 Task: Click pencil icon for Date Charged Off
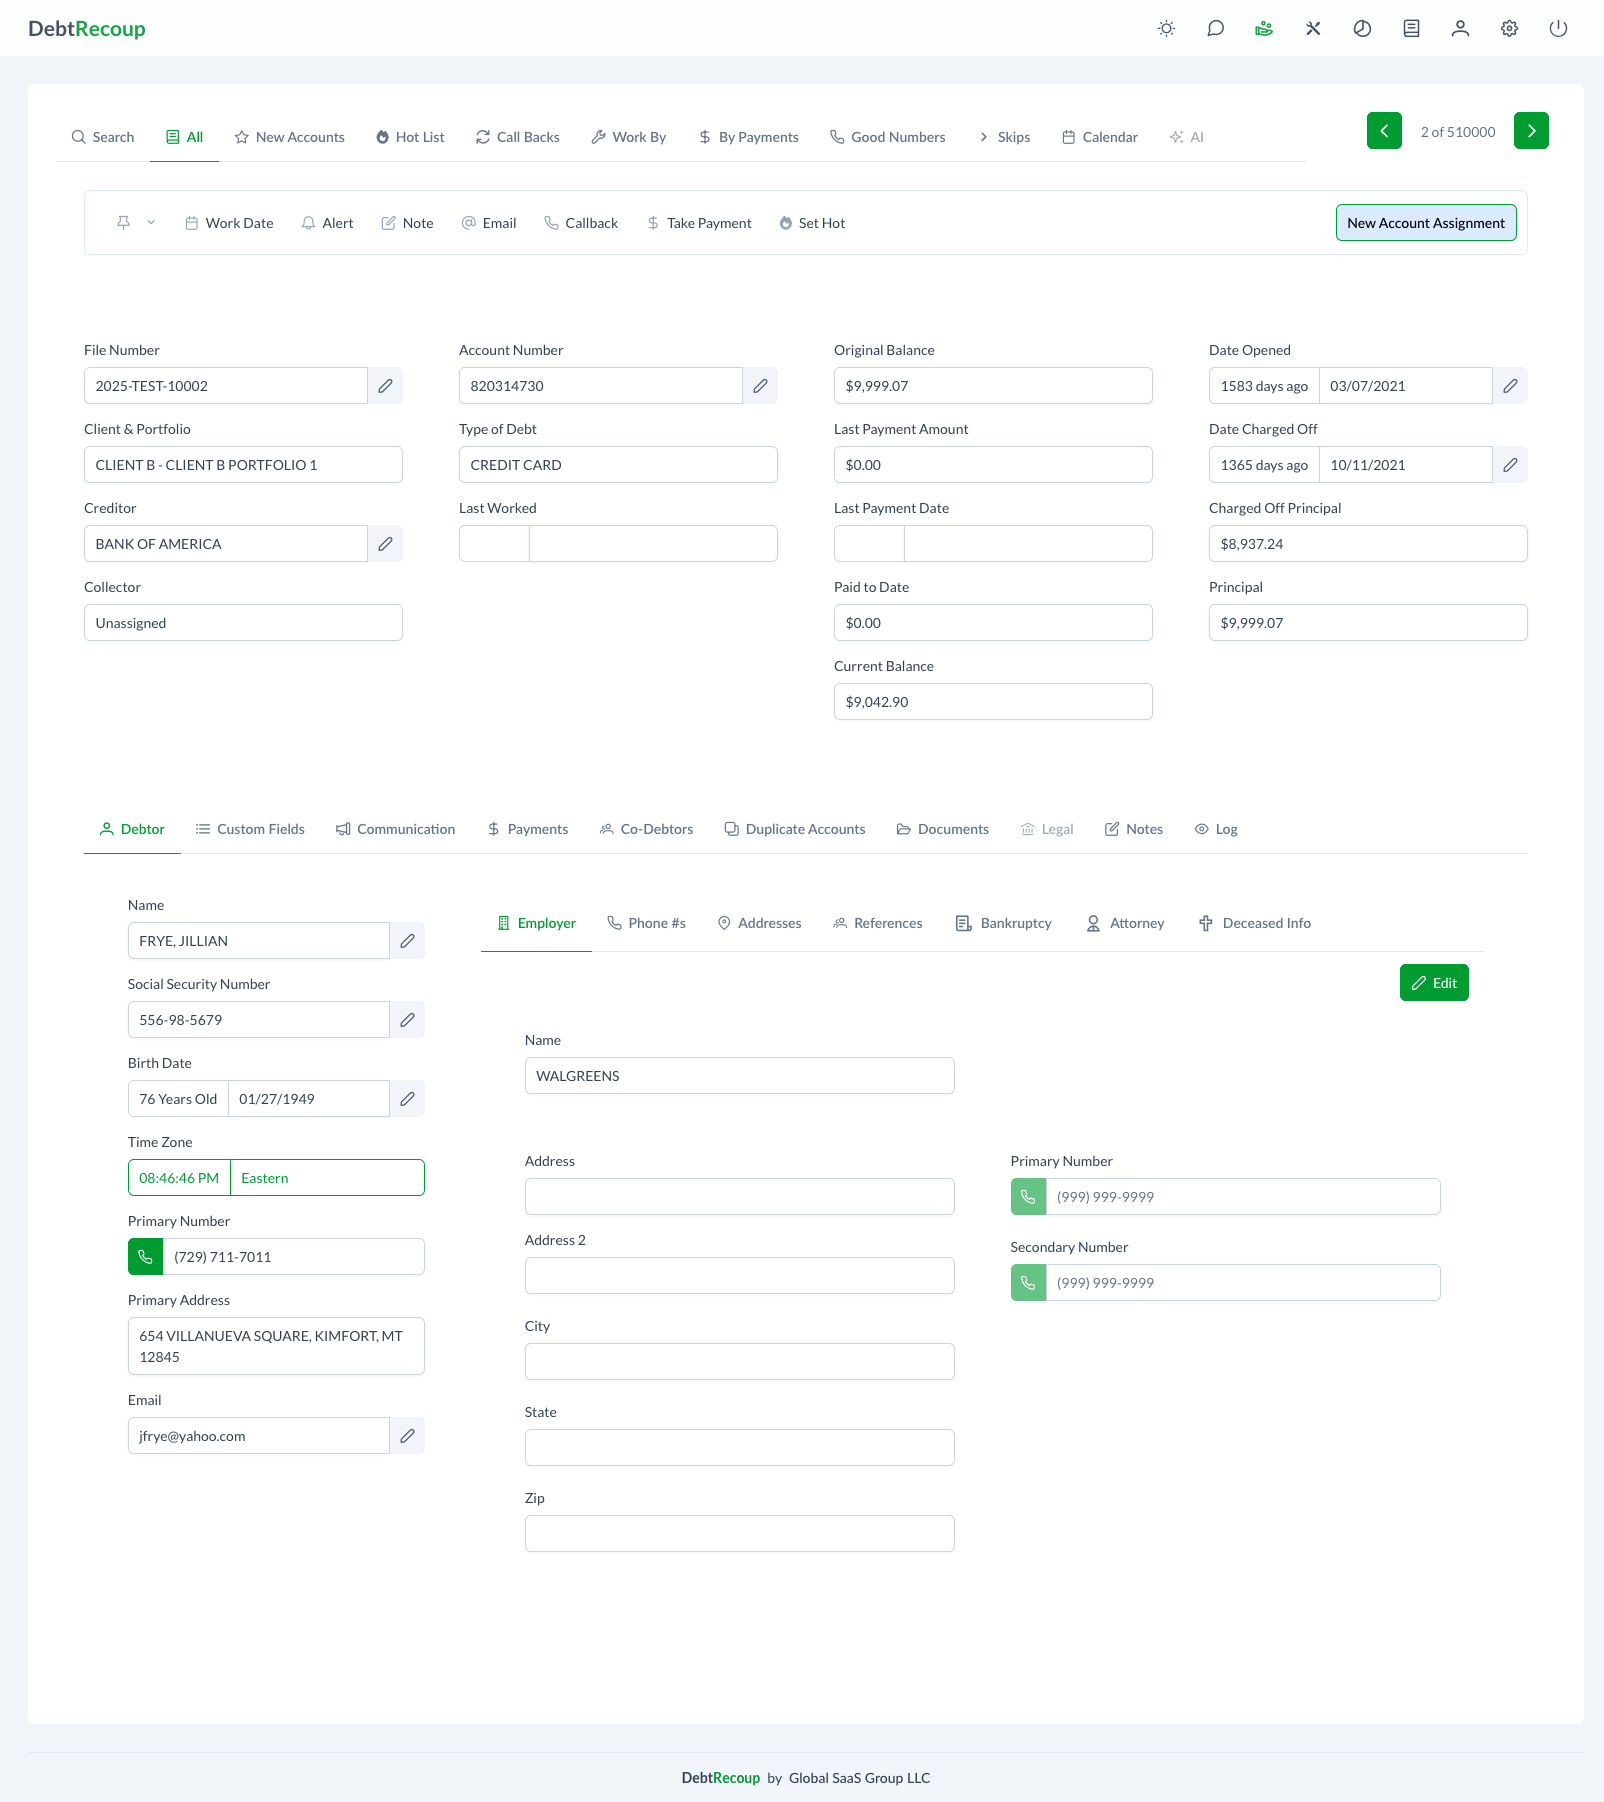1510,465
